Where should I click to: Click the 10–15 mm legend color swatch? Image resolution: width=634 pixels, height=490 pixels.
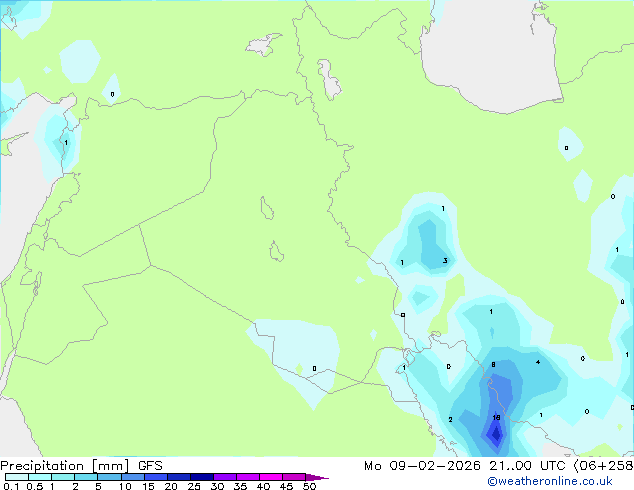tap(132, 477)
